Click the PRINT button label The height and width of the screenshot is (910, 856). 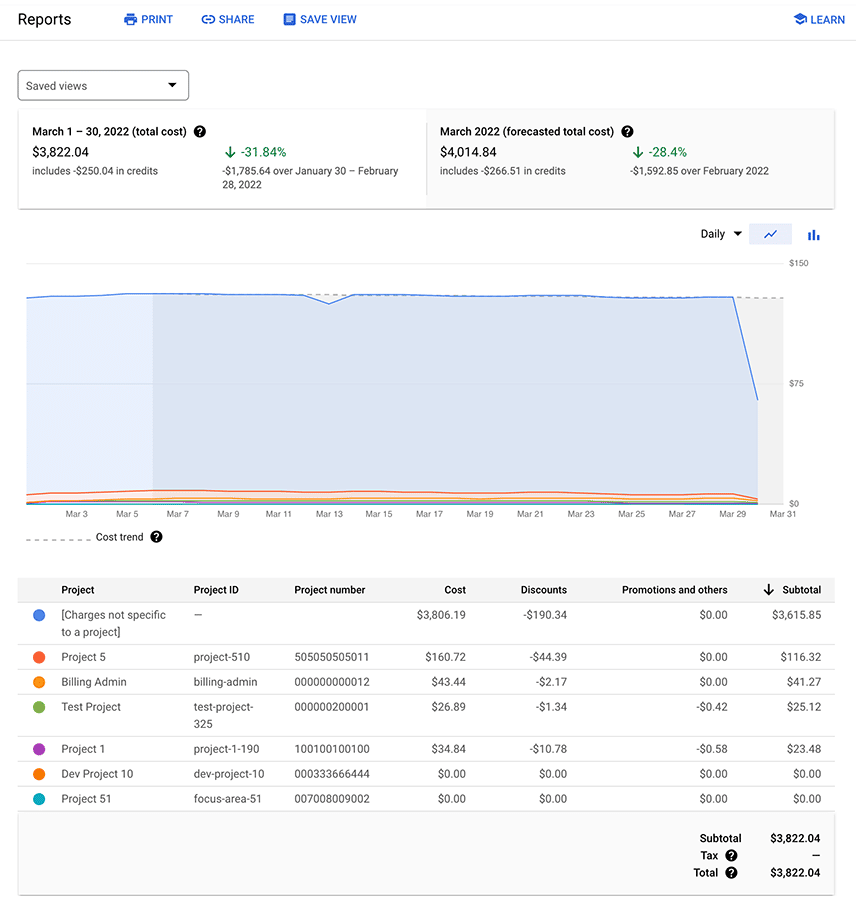(157, 20)
